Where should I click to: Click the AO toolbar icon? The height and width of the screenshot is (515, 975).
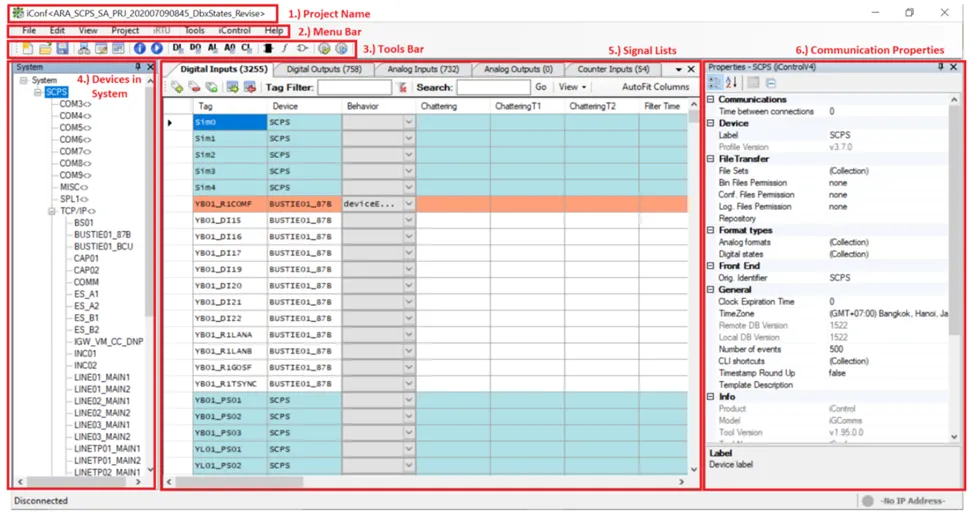click(229, 48)
